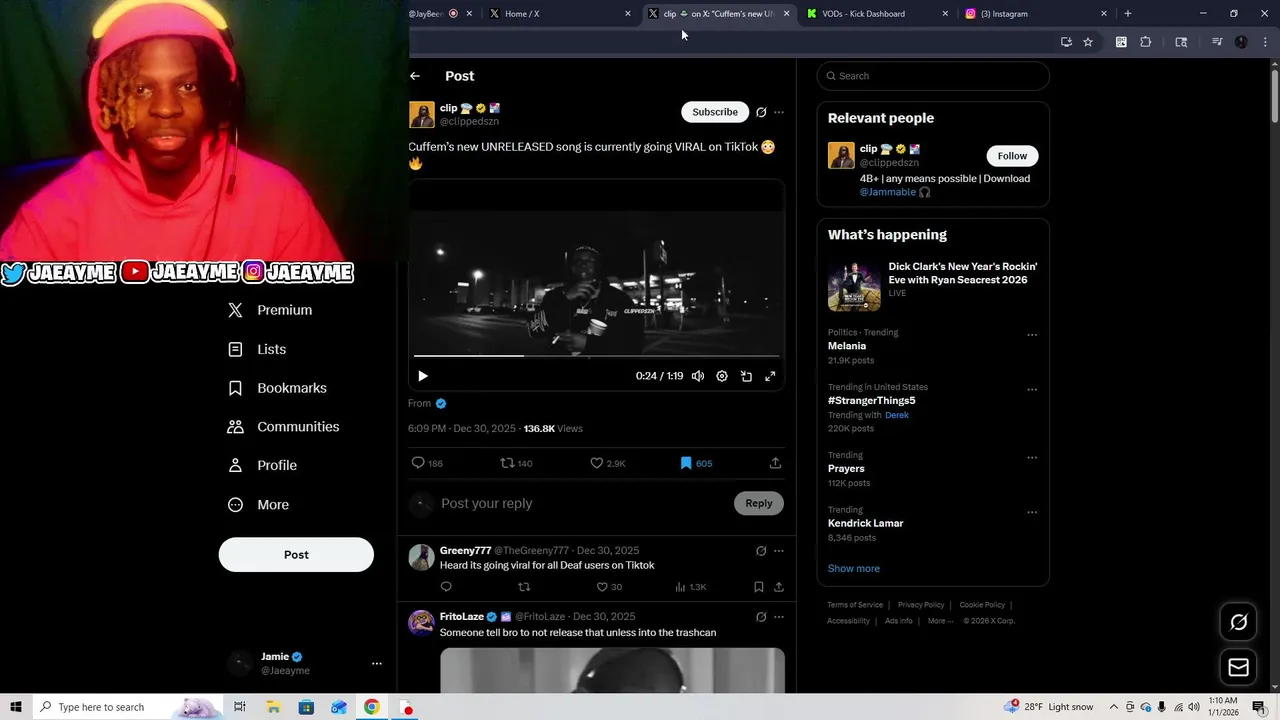Screen dimensions: 1280x720
Task: Click Show more under trends
Action: [854, 568]
